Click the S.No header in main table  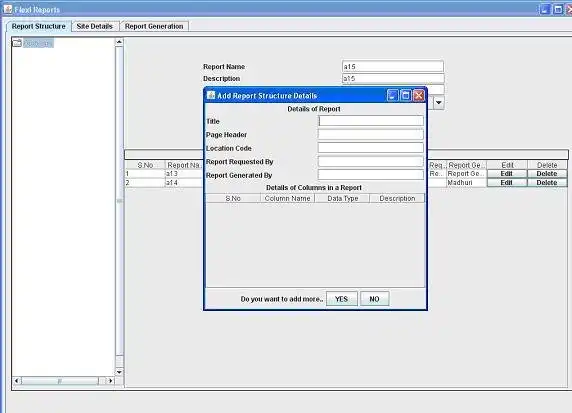(x=145, y=165)
